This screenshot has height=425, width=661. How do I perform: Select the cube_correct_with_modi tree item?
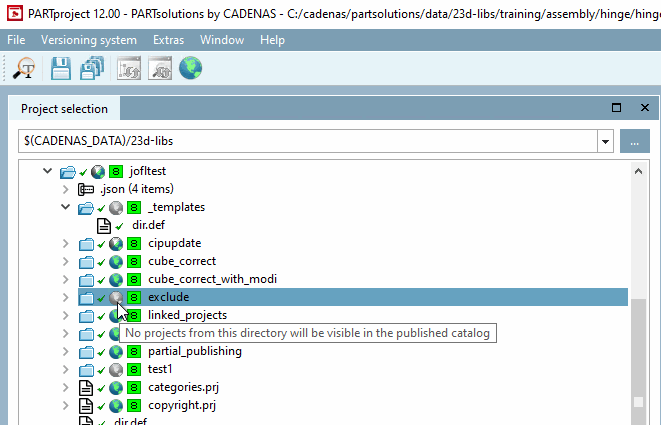pyautogui.click(x=212, y=280)
